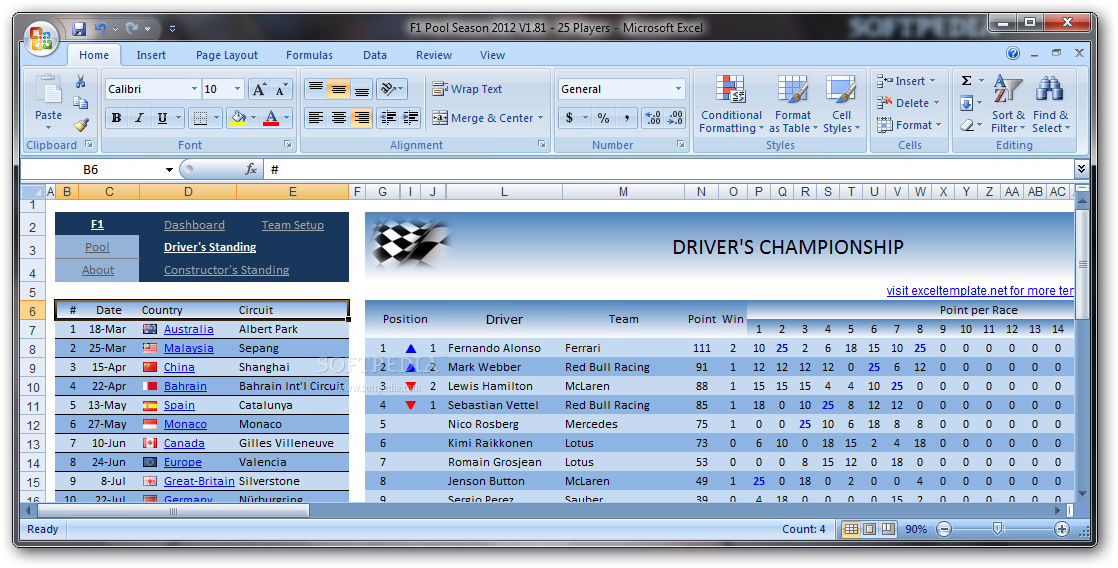The image size is (1118, 568).
Task: Open the Review ribbon tab
Action: pos(434,55)
